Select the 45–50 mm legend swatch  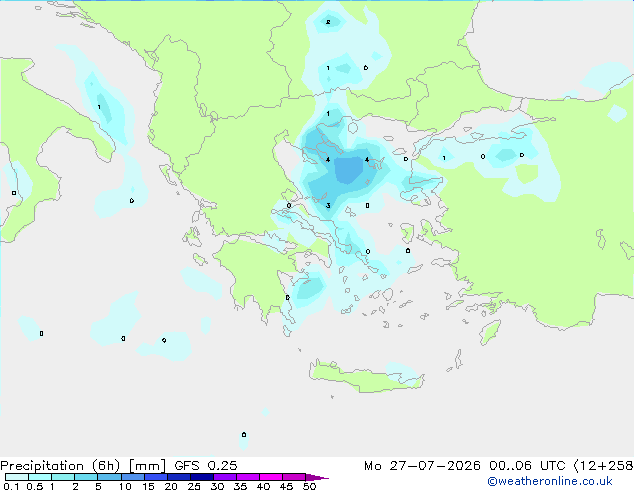pos(294,477)
